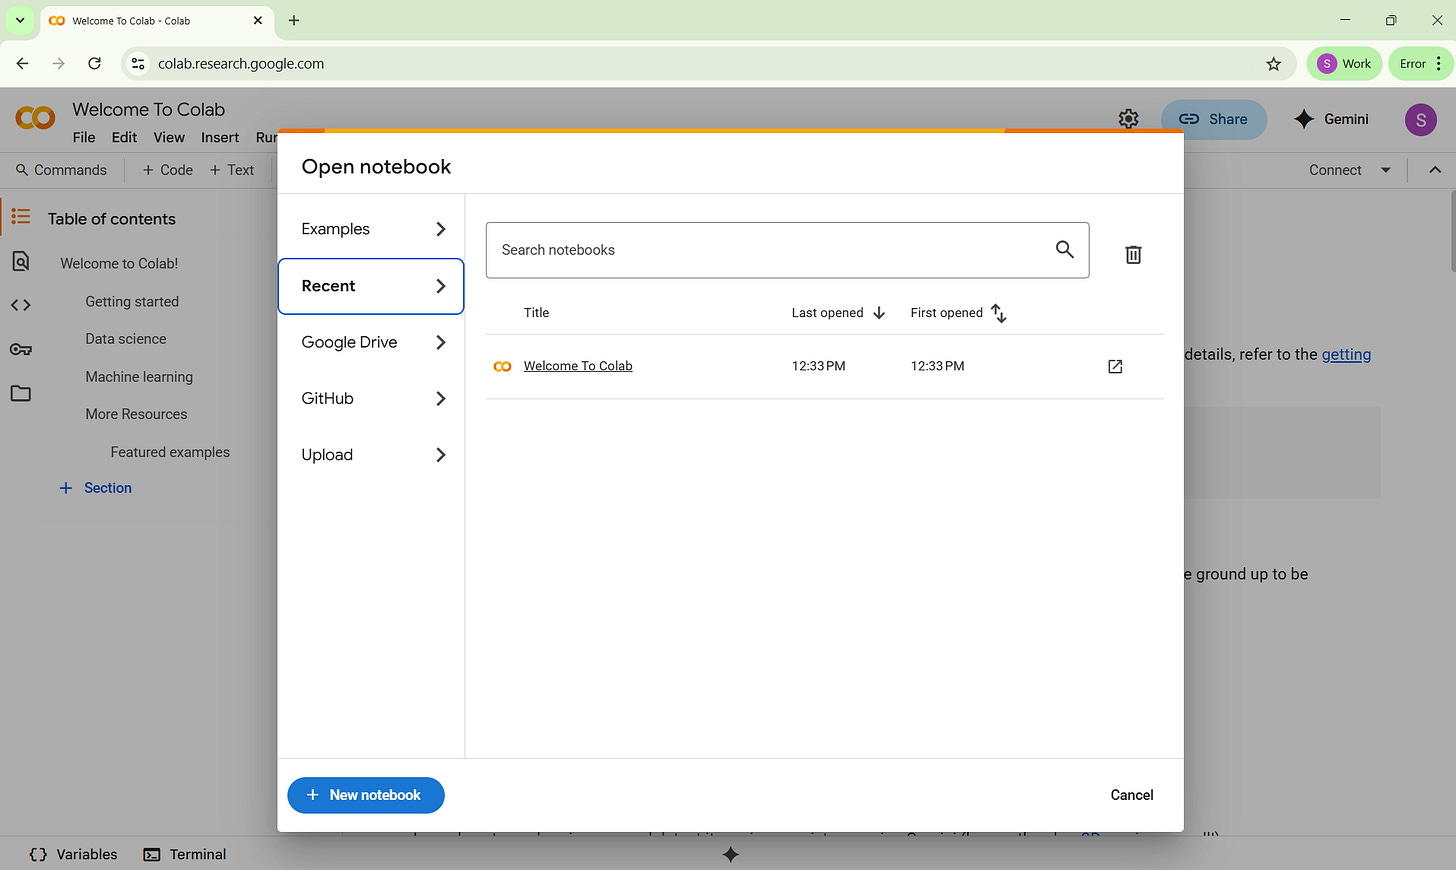Open Welcome To Colab in new tab icon
The width and height of the screenshot is (1456, 870).
click(x=1115, y=366)
